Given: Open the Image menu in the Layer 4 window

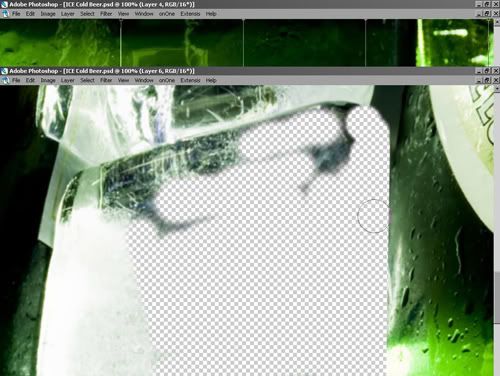Looking at the screenshot, I should (x=48, y=14).
